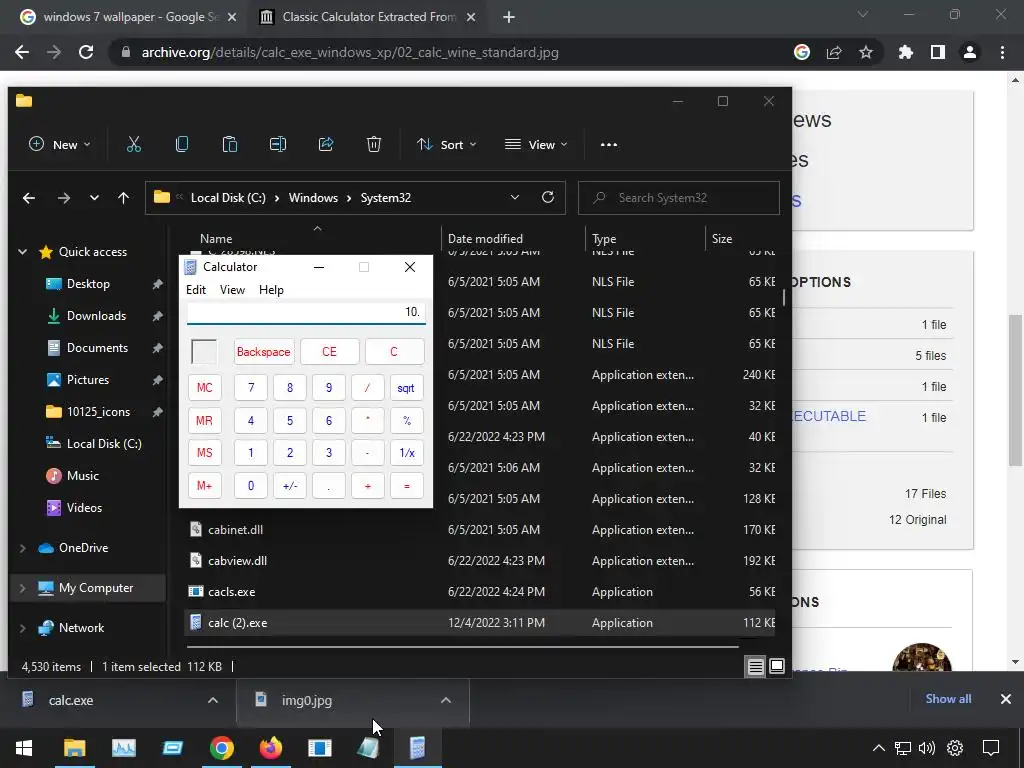Click the Paste clipboard icon in Explorer toolbar

tap(229, 144)
